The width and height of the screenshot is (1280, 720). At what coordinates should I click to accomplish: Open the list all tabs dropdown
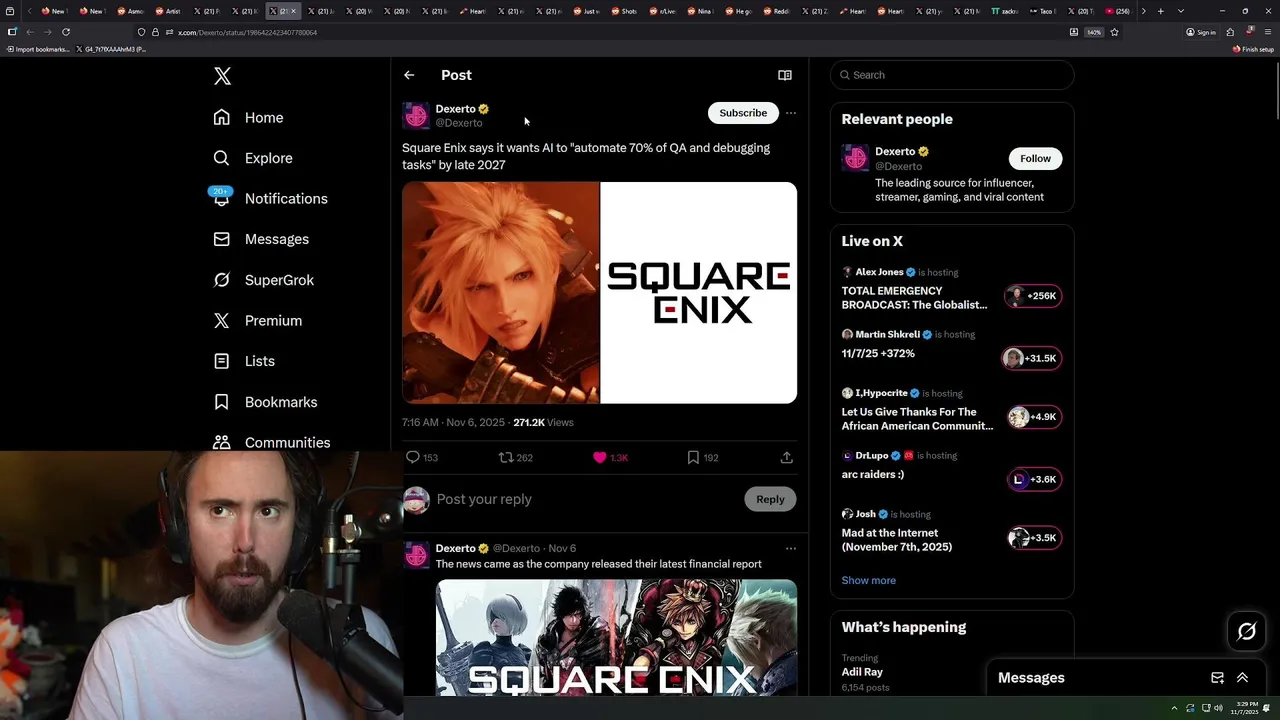click(x=1181, y=11)
